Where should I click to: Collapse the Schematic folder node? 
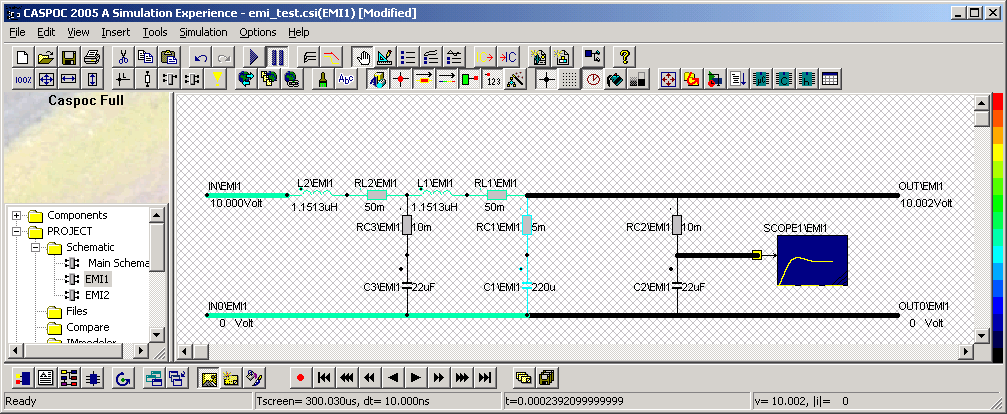coord(33,247)
